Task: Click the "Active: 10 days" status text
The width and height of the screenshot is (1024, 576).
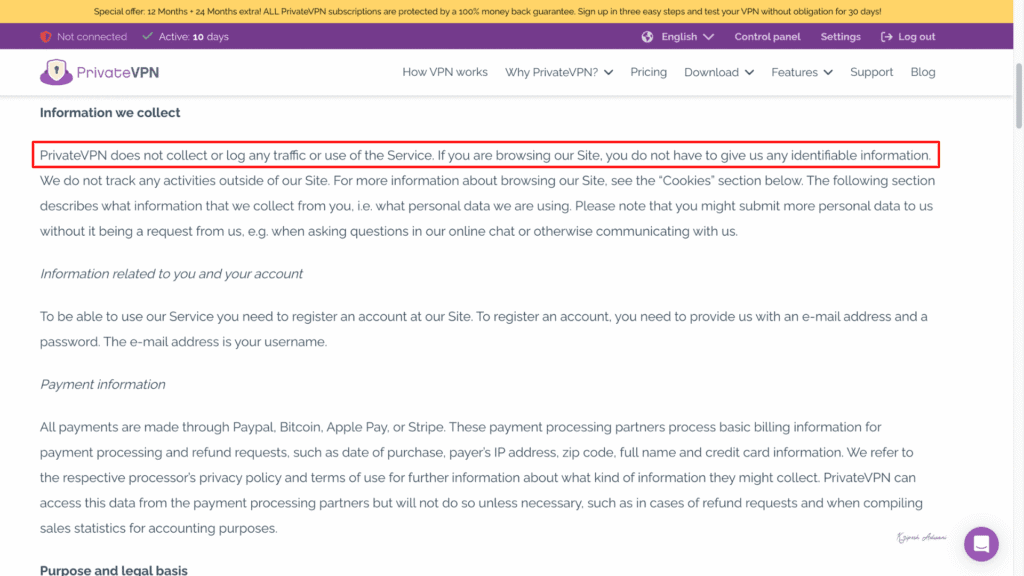Action: (194, 37)
